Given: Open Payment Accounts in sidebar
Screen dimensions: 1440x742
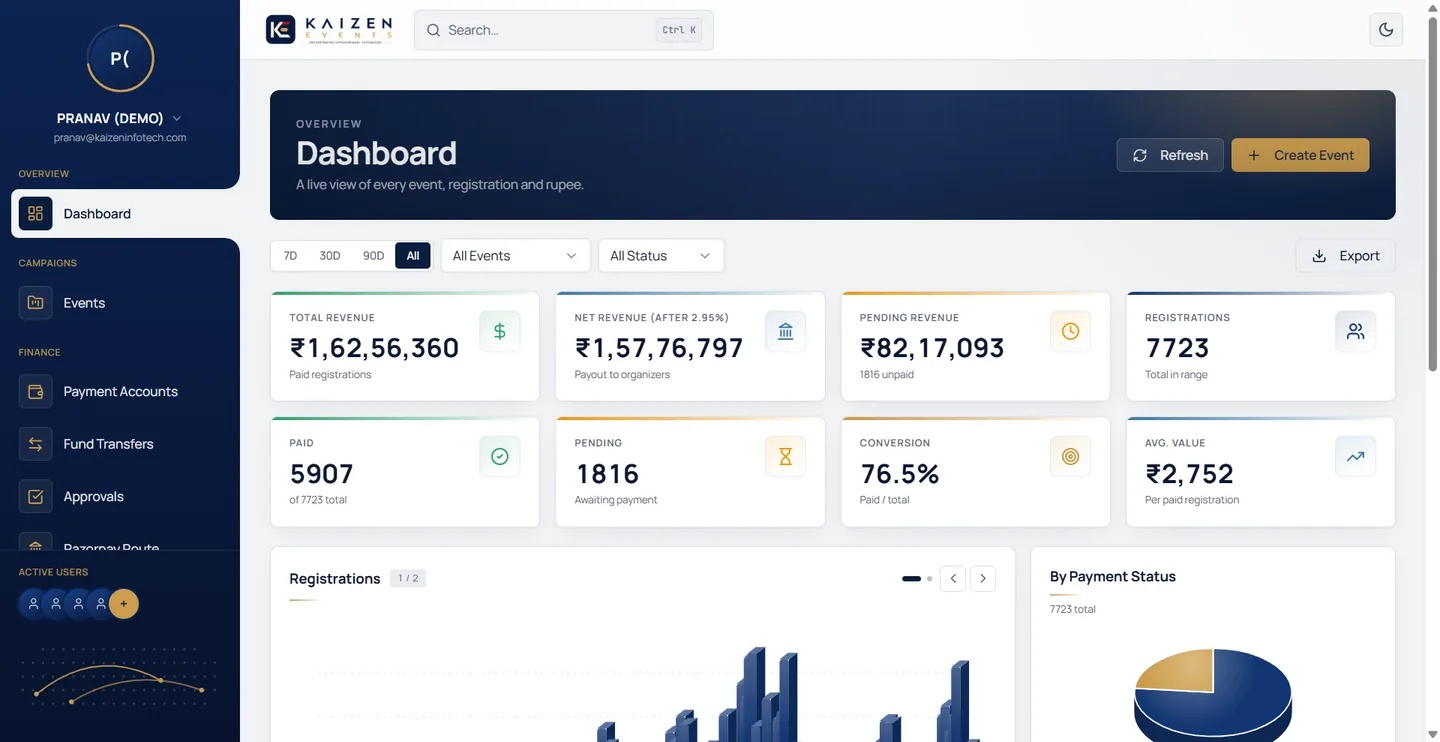Looking at the screenshot, I should [x=120, y=391].
